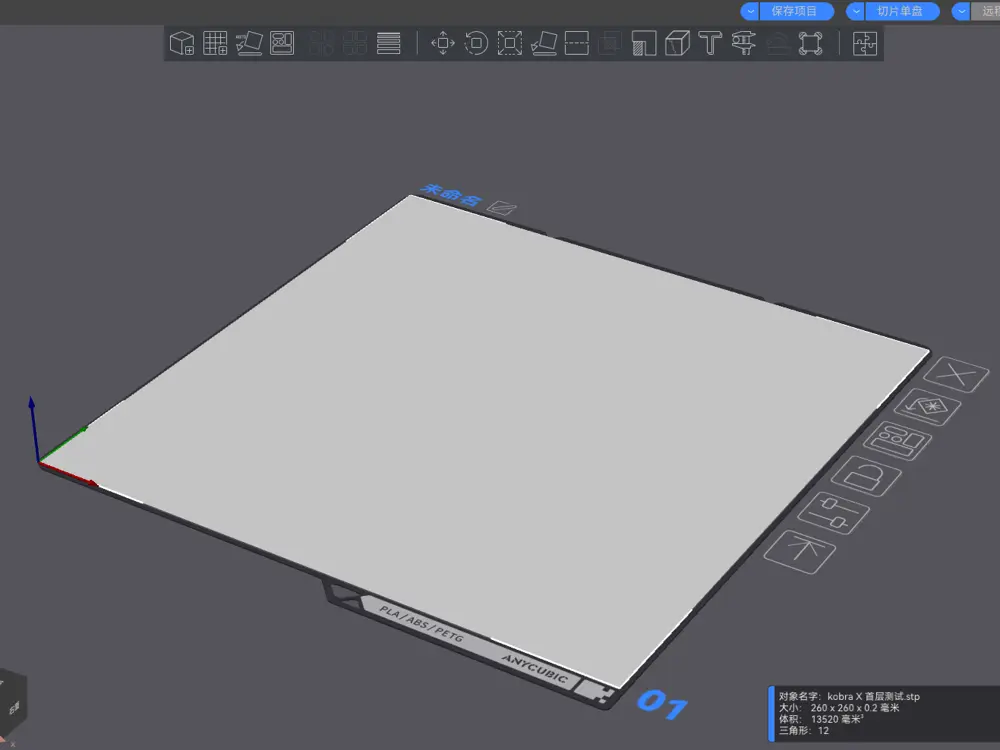1000x750 pixels.
Task: Select the Rotate tool
Action: click(476, 43)
